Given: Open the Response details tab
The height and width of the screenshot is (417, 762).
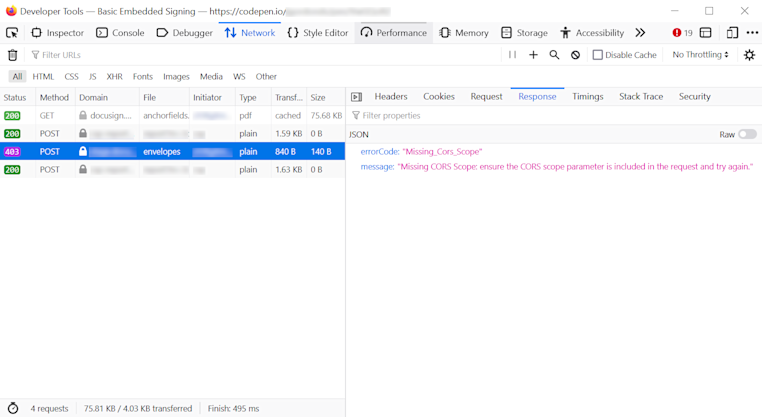Looking at the screenshot, I should tap(537, 97).
